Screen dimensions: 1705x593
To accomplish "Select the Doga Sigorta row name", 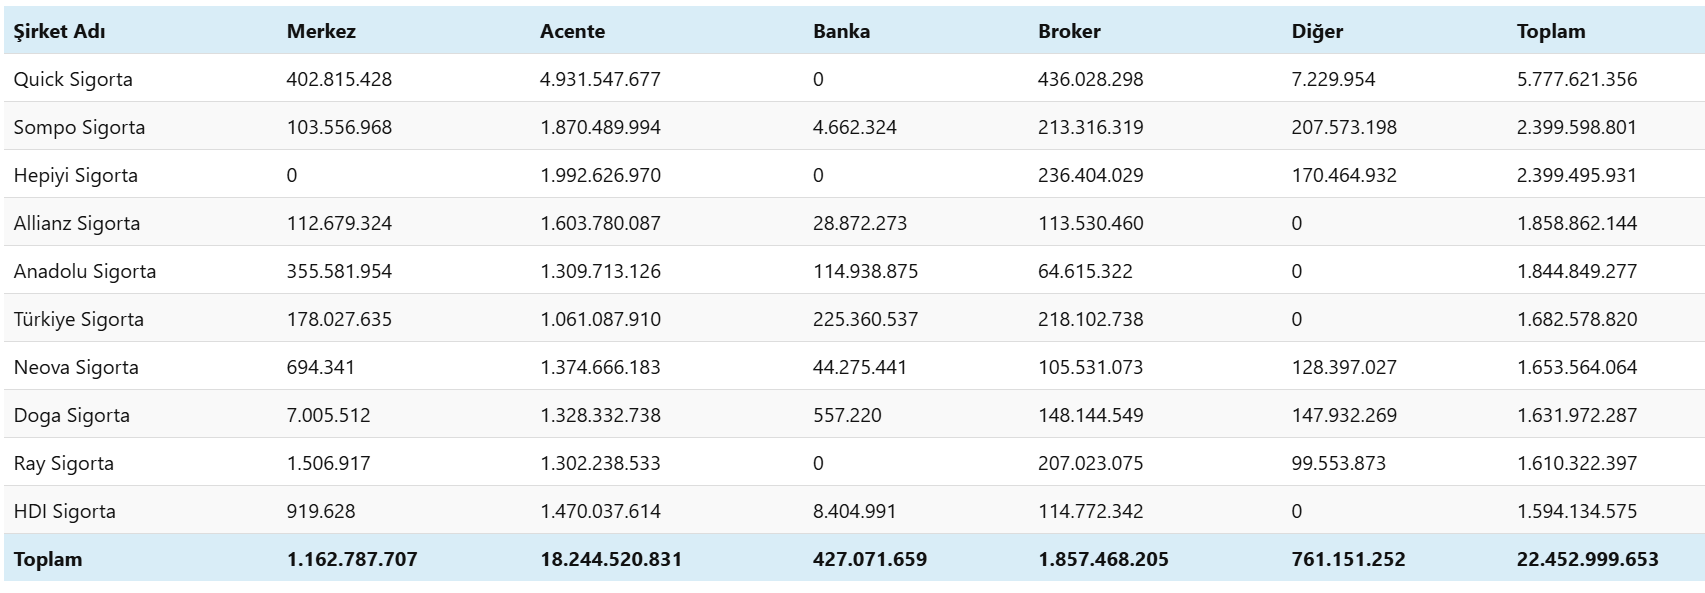I will [x=72, y=415].
